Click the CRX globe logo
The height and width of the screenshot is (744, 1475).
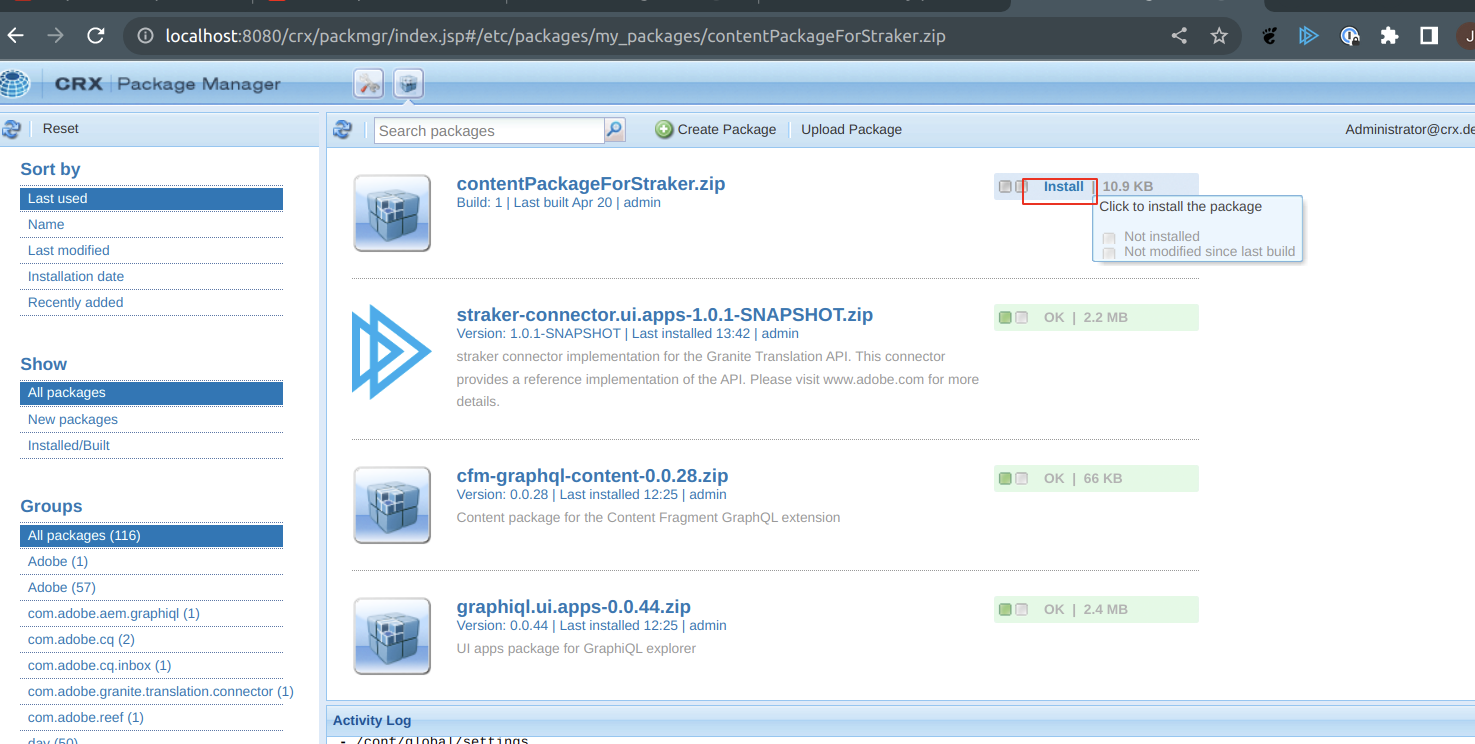[x=14, y=84]
